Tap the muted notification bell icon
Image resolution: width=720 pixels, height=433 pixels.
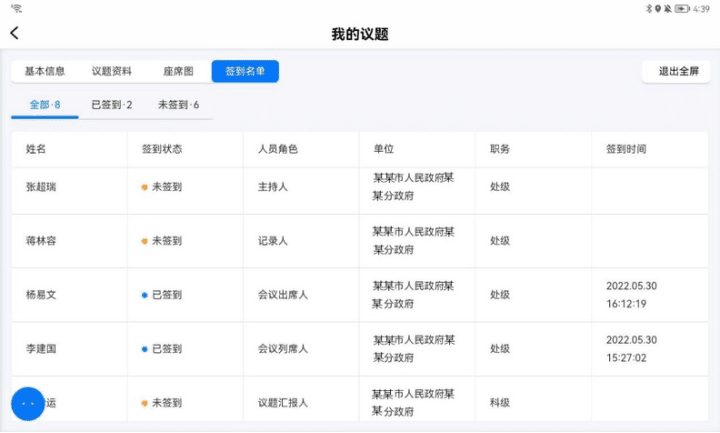click(x=667, y=9)
